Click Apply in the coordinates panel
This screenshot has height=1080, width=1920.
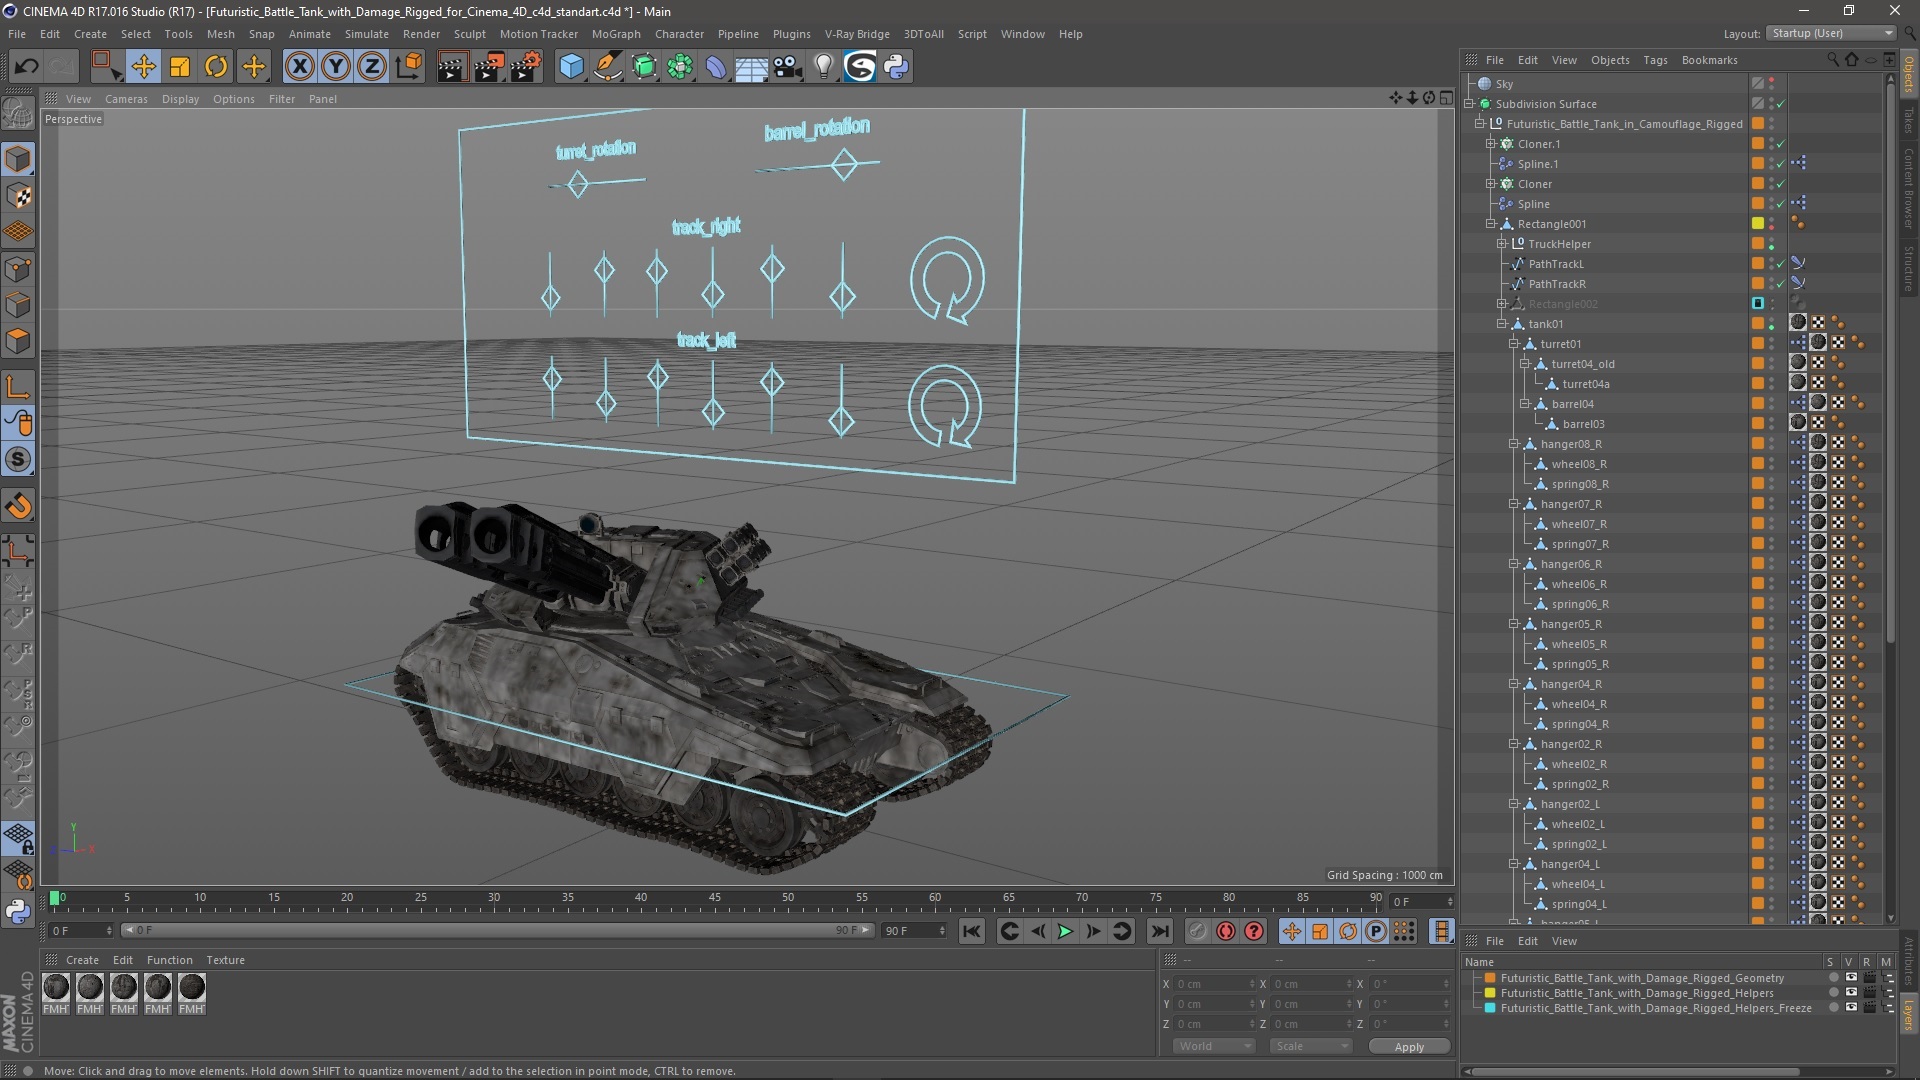(1409, 1047)
